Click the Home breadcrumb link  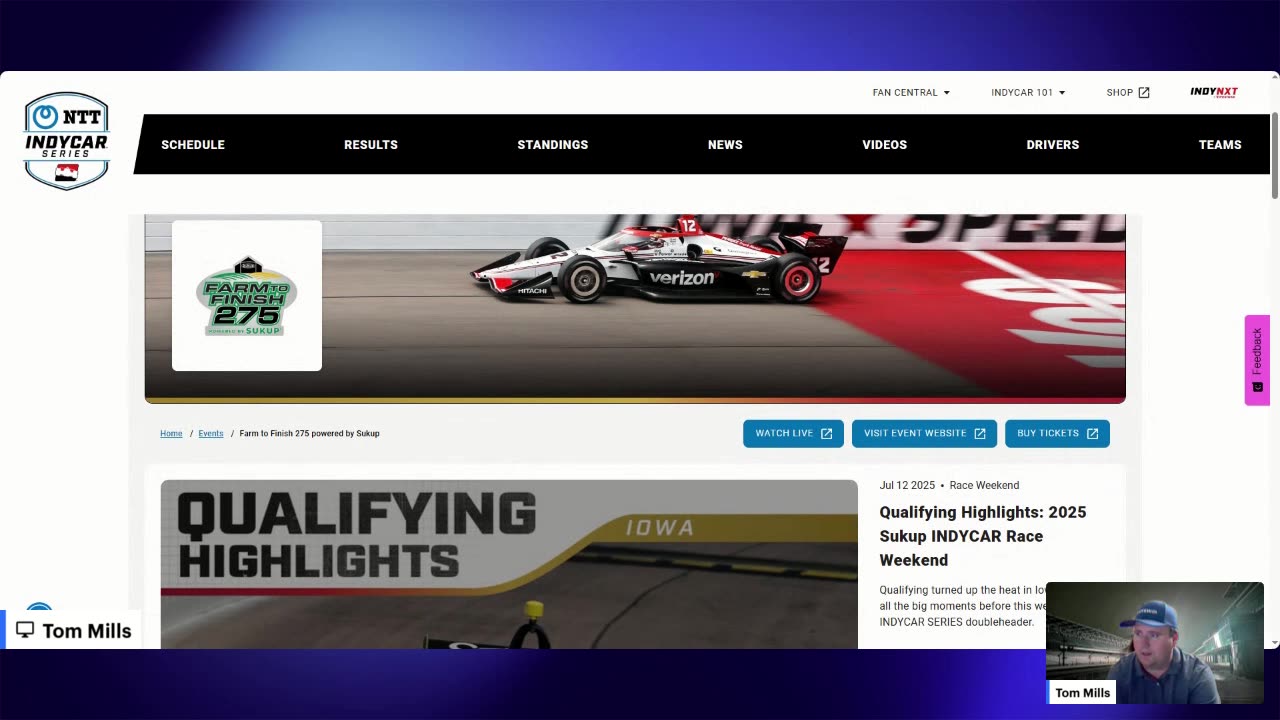coord(171,433)
